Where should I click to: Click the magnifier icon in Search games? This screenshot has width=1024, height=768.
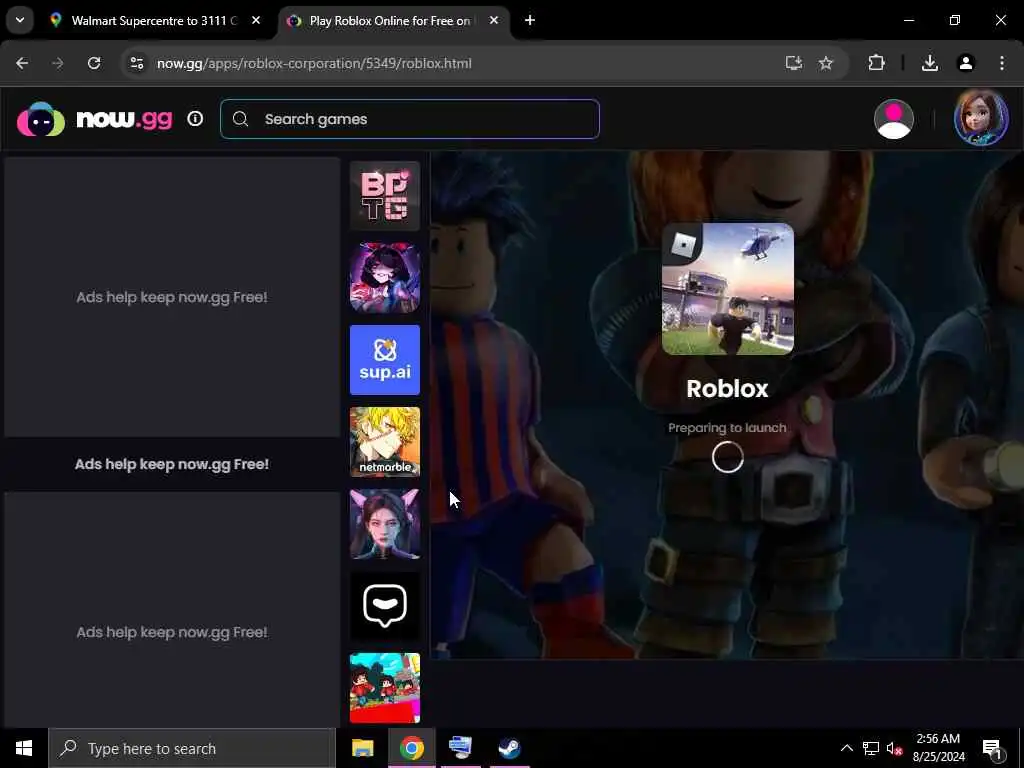(x=240, y=119)
